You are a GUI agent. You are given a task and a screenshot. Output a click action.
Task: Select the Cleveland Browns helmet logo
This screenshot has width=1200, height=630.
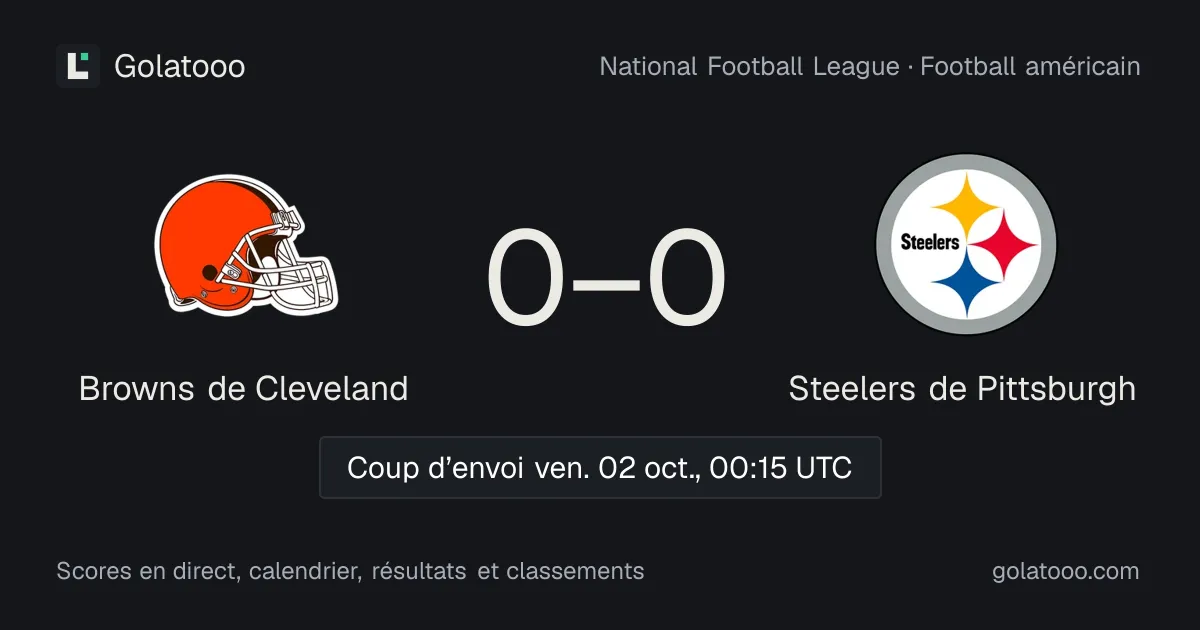[x=246, y=244]
